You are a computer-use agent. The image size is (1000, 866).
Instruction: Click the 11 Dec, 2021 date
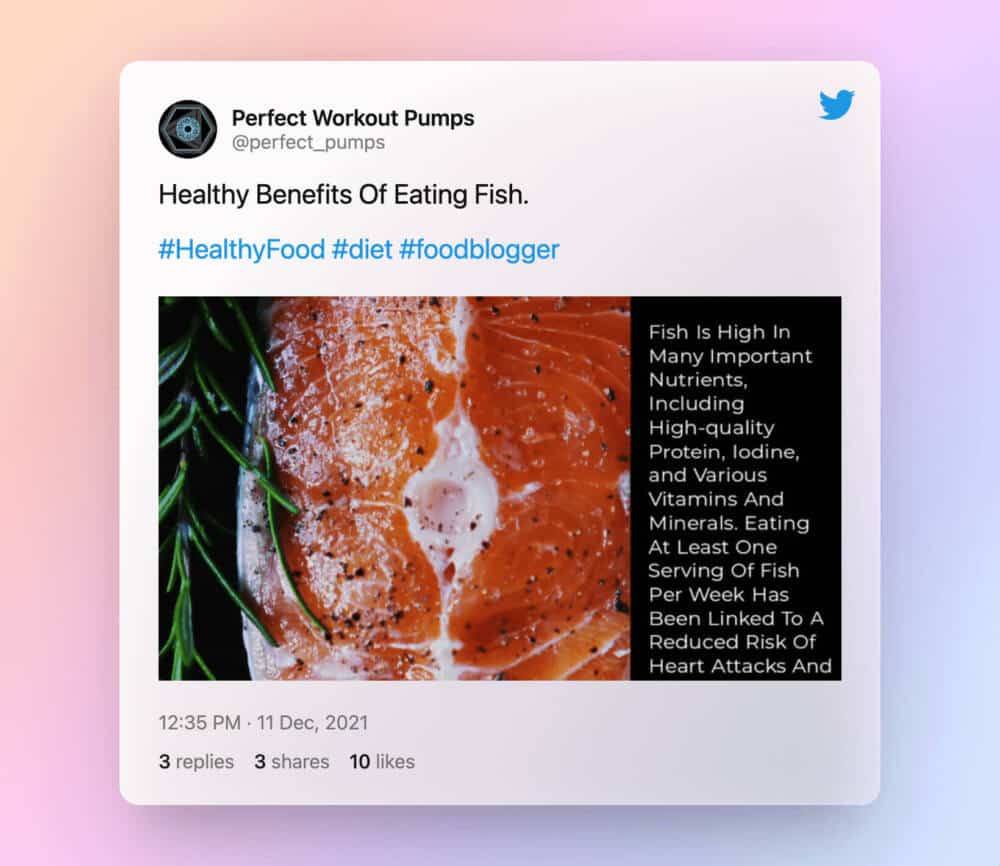(x=312, y=723)
